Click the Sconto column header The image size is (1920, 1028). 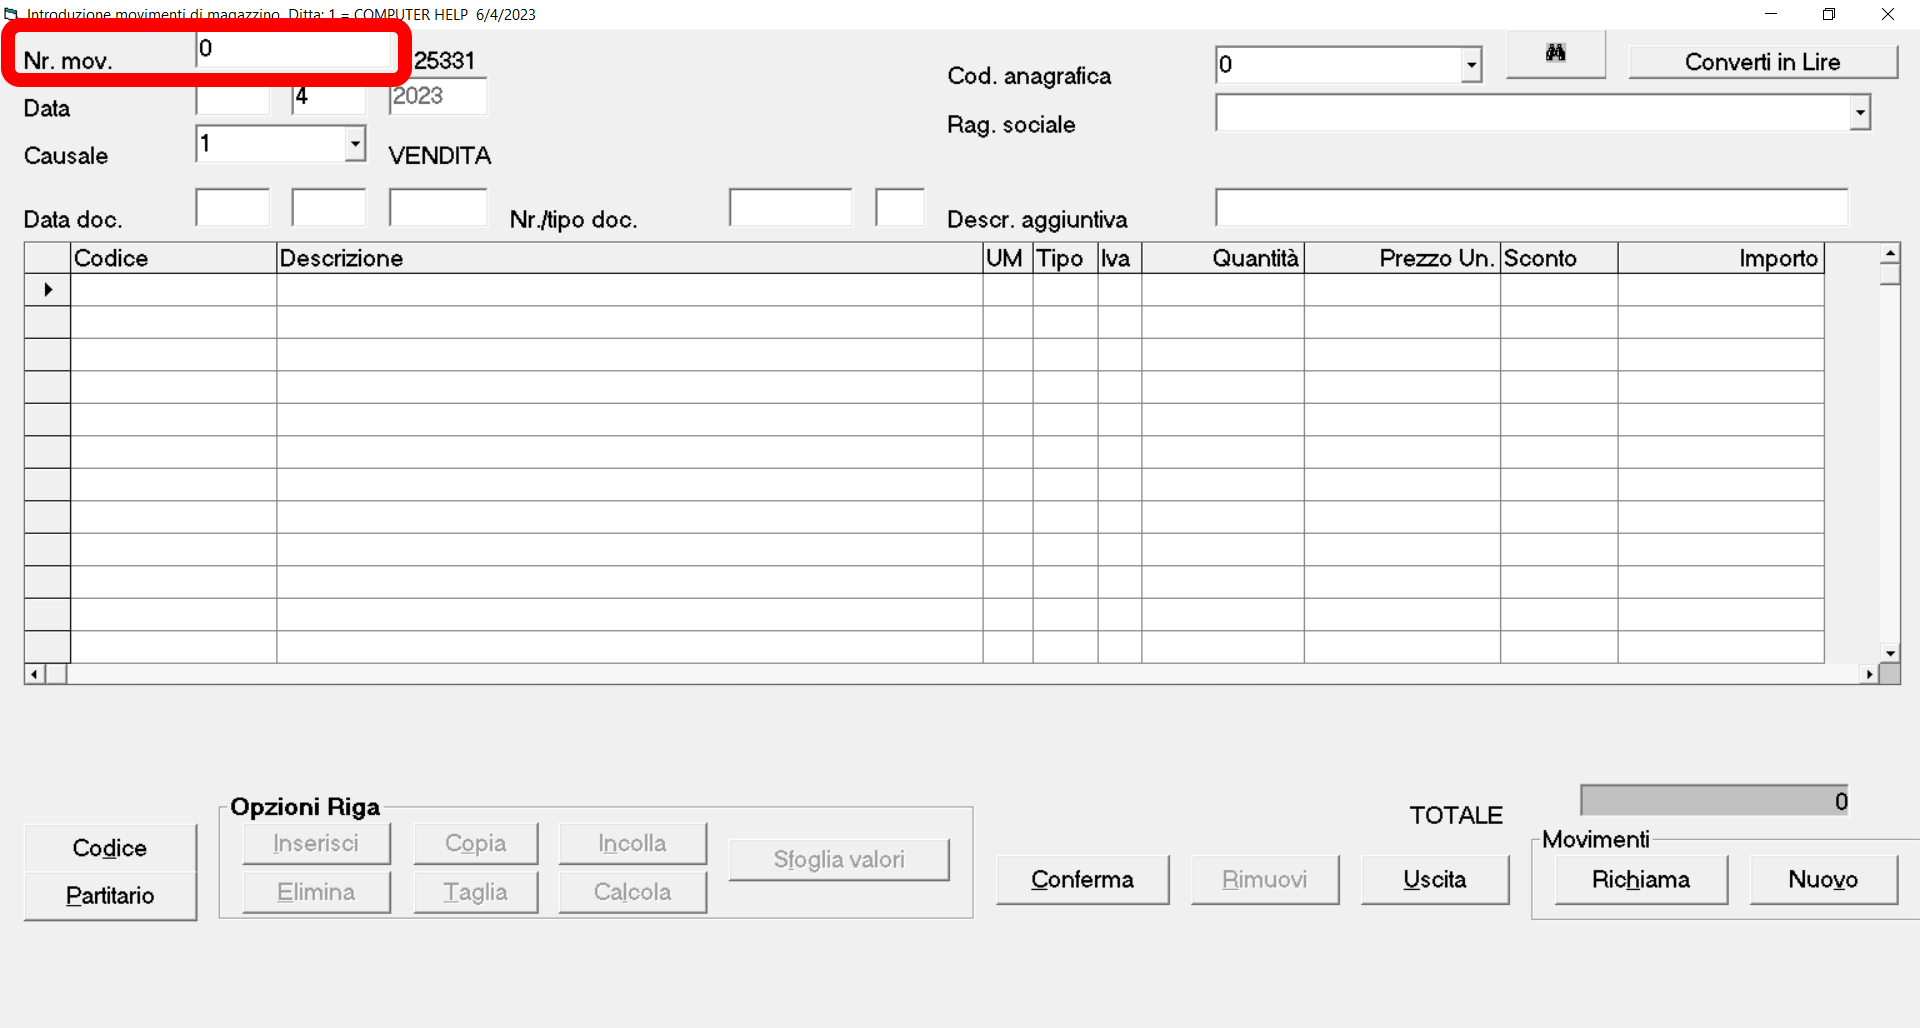(x=1559, y=258)
